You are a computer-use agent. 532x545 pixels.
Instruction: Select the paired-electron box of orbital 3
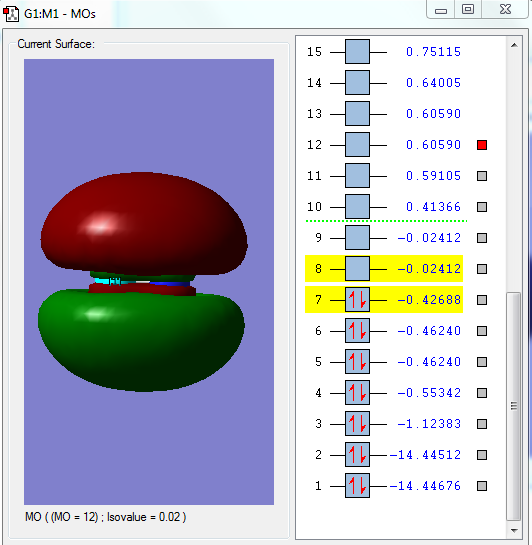357,424
